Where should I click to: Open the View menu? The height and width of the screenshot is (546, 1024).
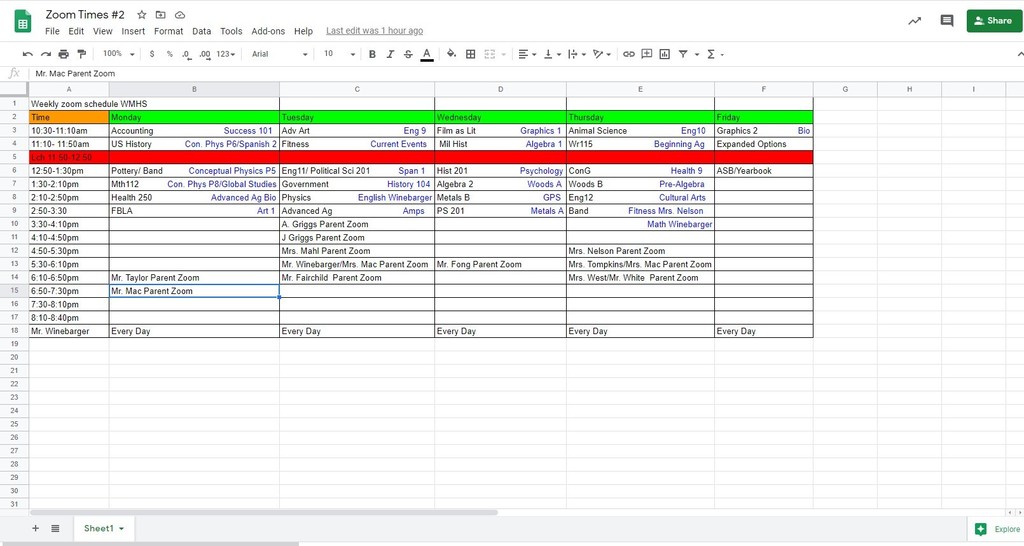pos(103,31)
